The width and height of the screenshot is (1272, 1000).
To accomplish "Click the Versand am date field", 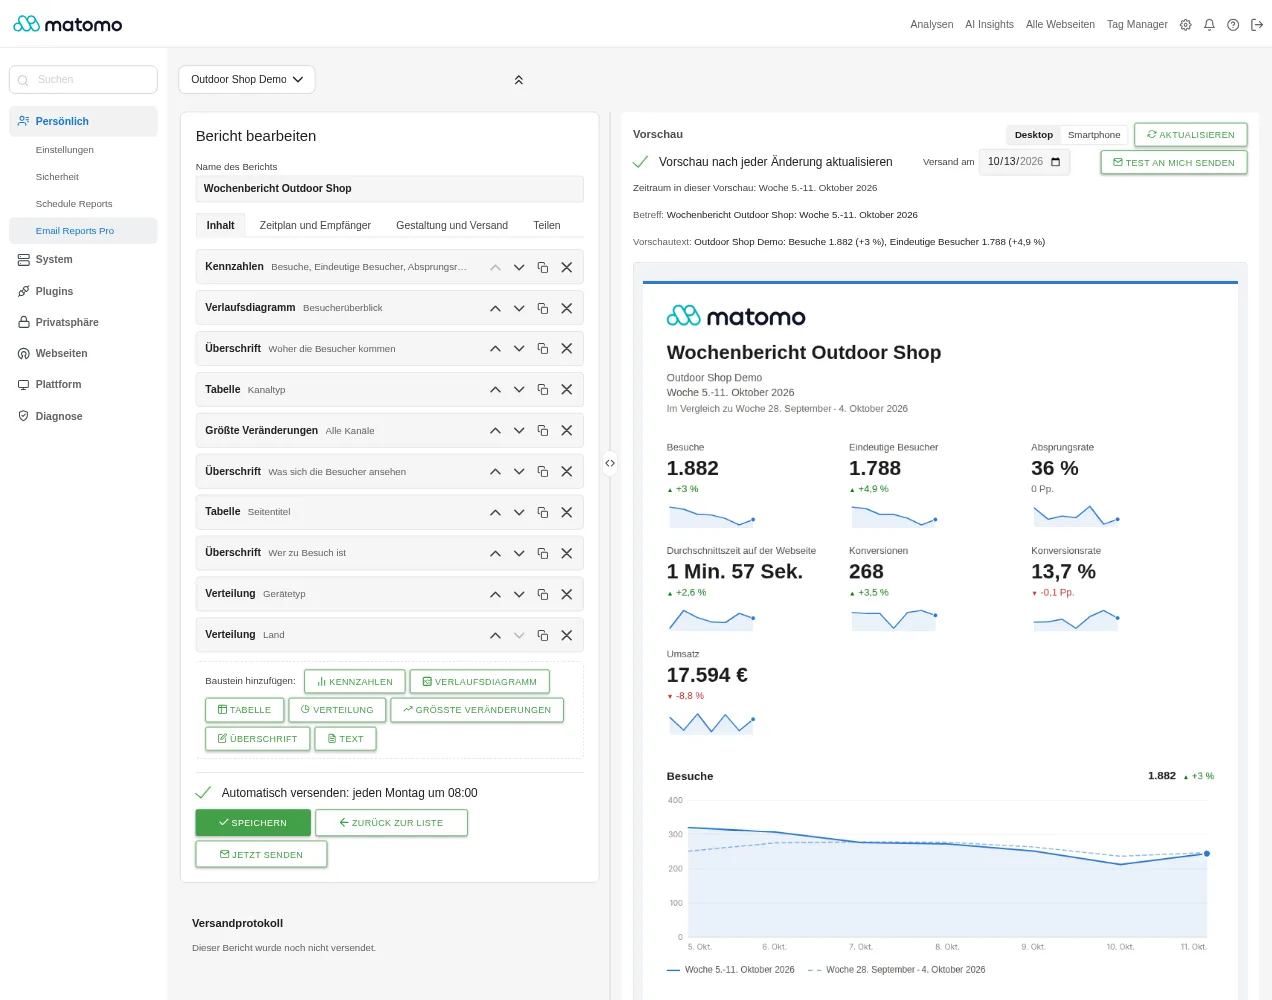I will (x=1024, y=162).
